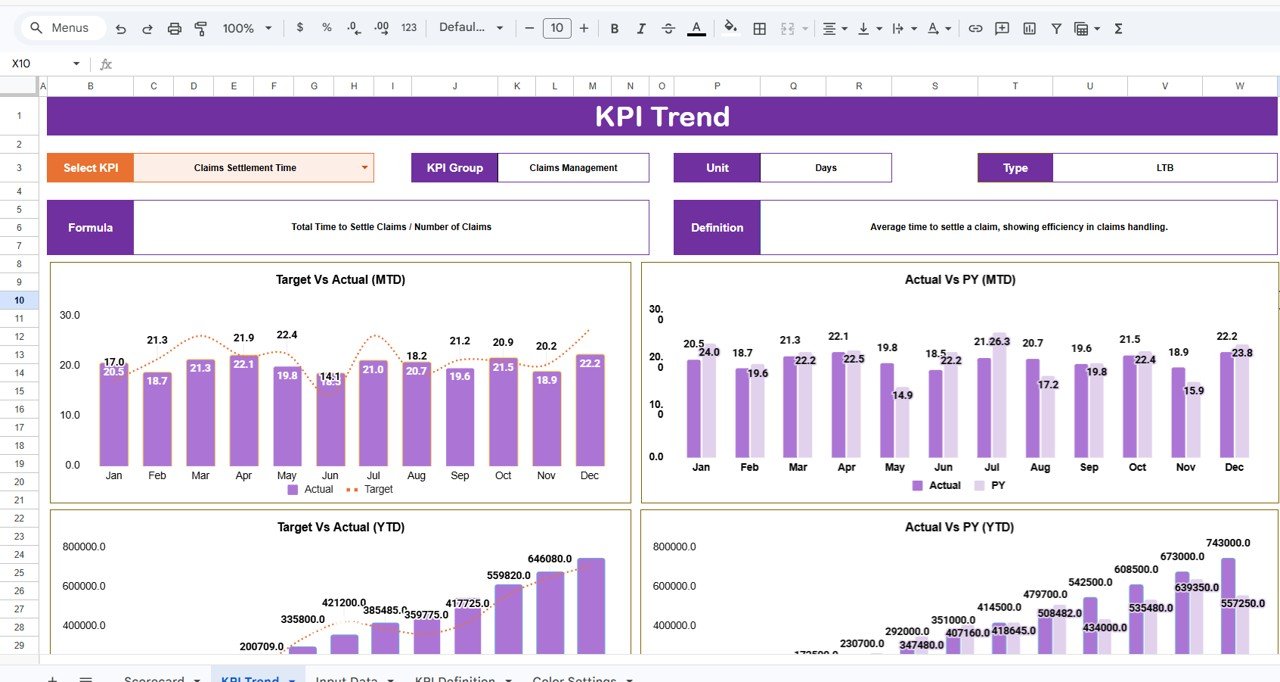Viewport: 1280px width, 682px height.
Task: Open the fill color picker
Action: 730,28
